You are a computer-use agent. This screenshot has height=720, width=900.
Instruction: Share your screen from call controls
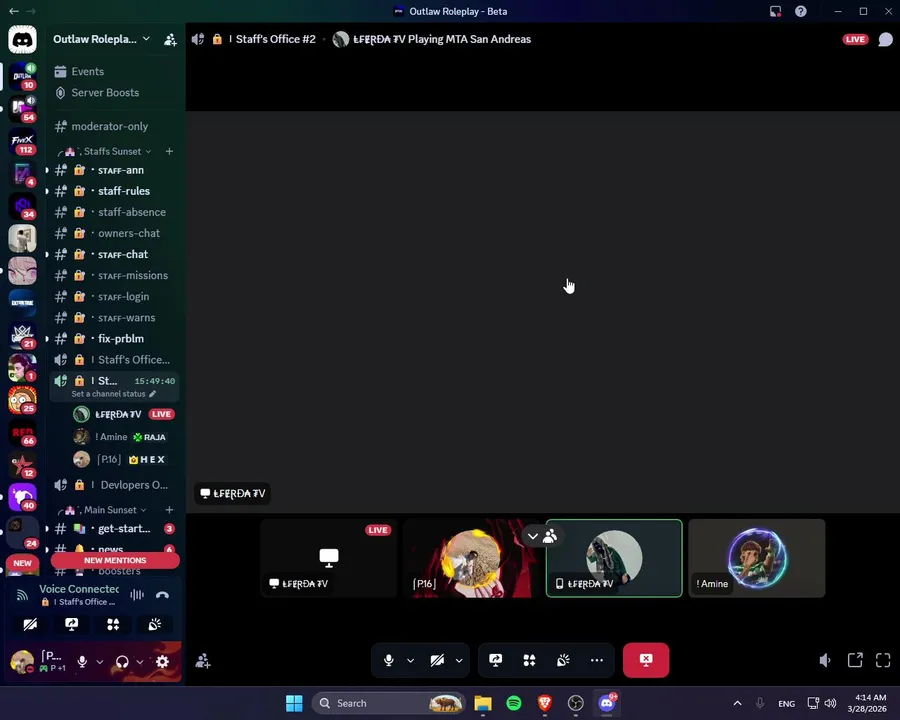(x=496, y=660)
